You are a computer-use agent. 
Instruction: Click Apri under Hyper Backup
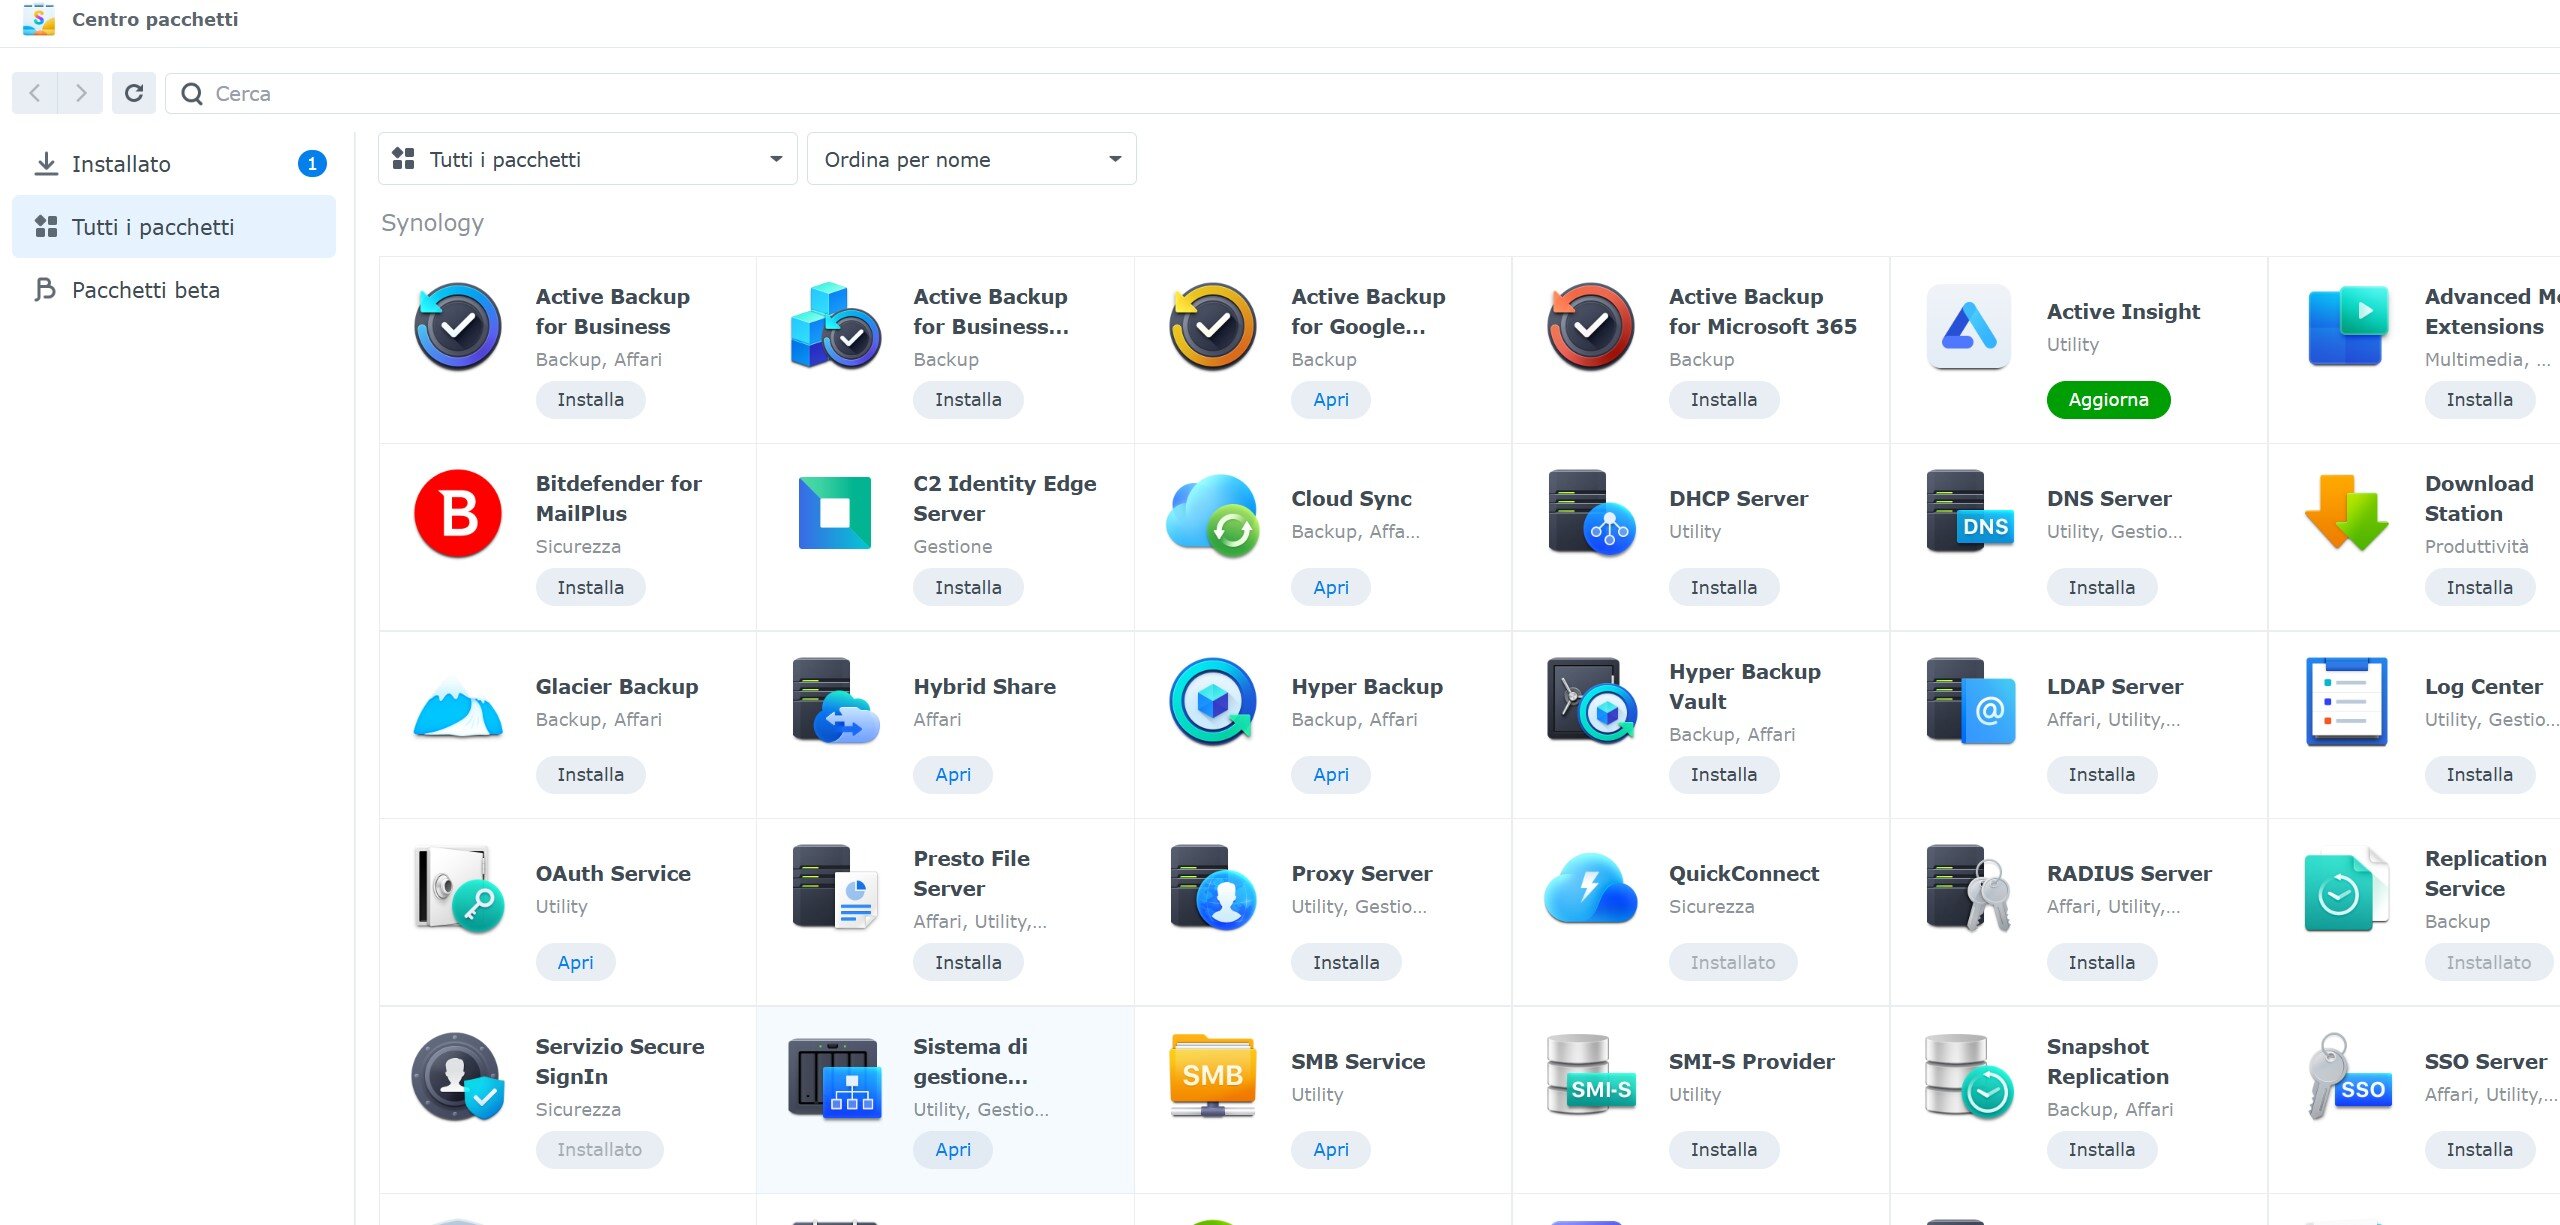tap(1330, 774)
